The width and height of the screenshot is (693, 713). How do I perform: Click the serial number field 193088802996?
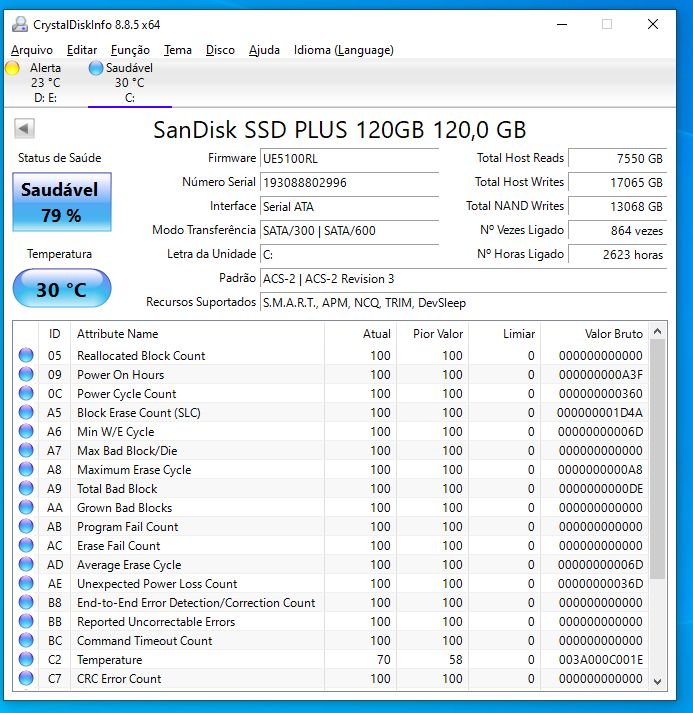click(x=349, y=183)
